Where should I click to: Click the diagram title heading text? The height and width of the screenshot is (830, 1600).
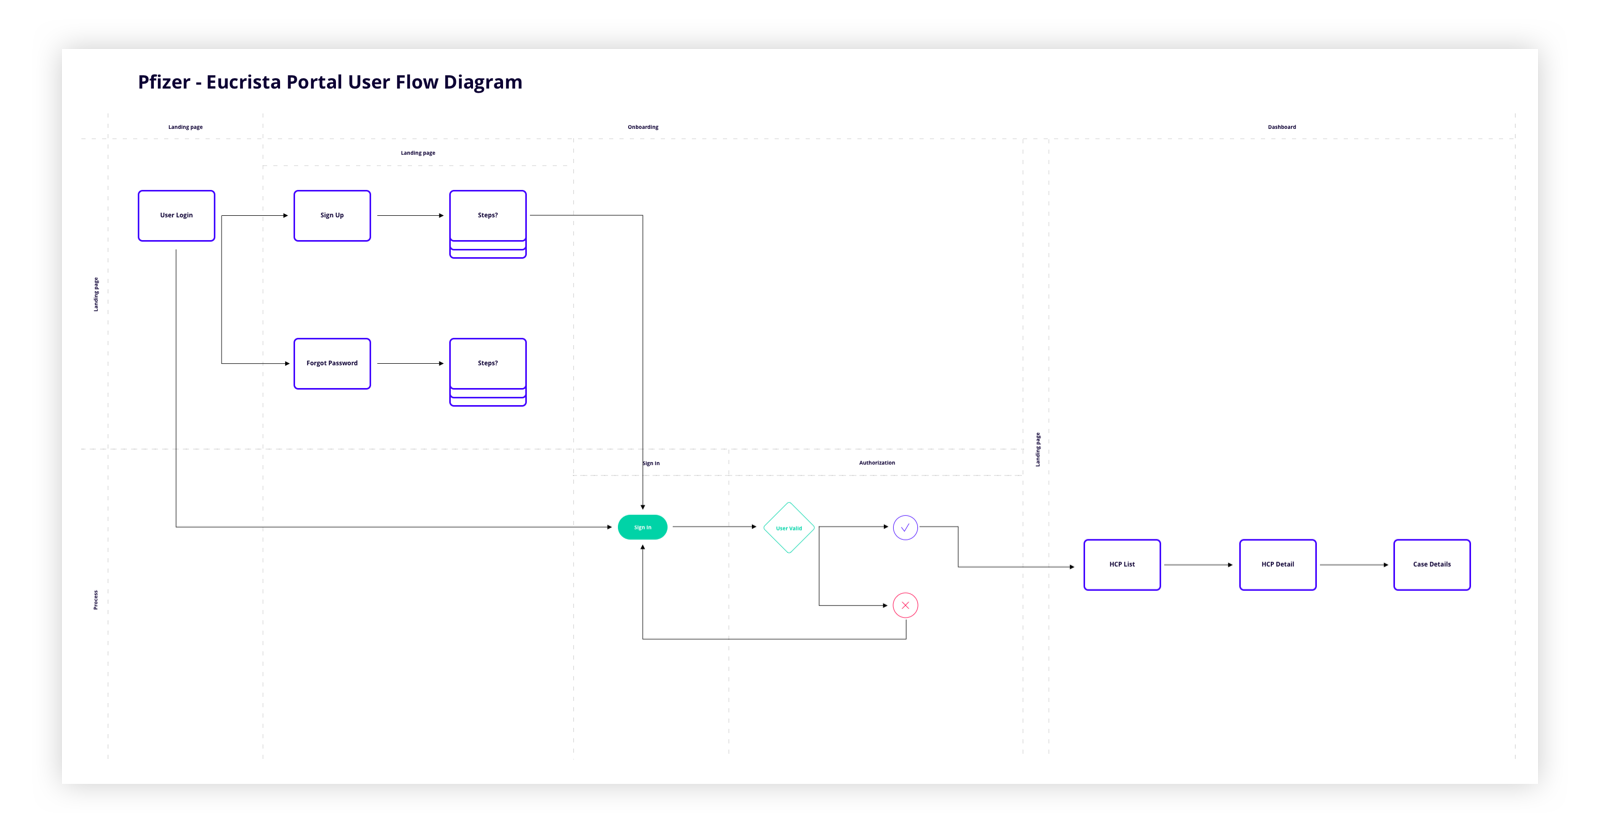[x=330, y=82]
